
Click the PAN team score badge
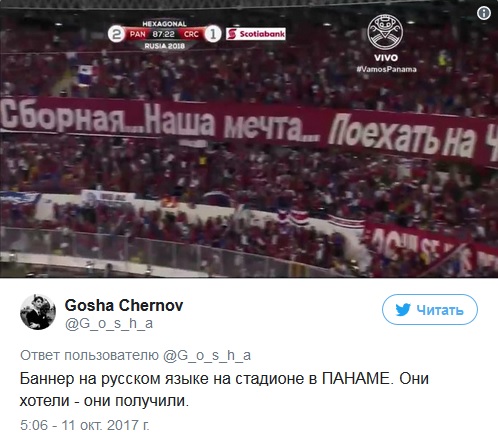tap(130, 34)
